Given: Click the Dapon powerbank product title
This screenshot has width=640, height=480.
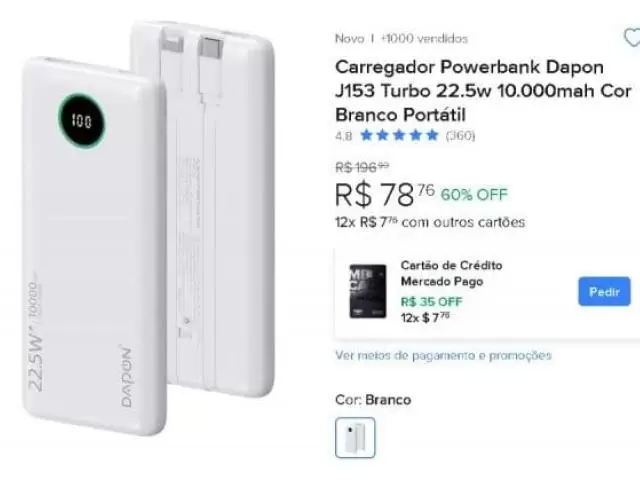Looking at the screenshot, I should click(483, 91).
